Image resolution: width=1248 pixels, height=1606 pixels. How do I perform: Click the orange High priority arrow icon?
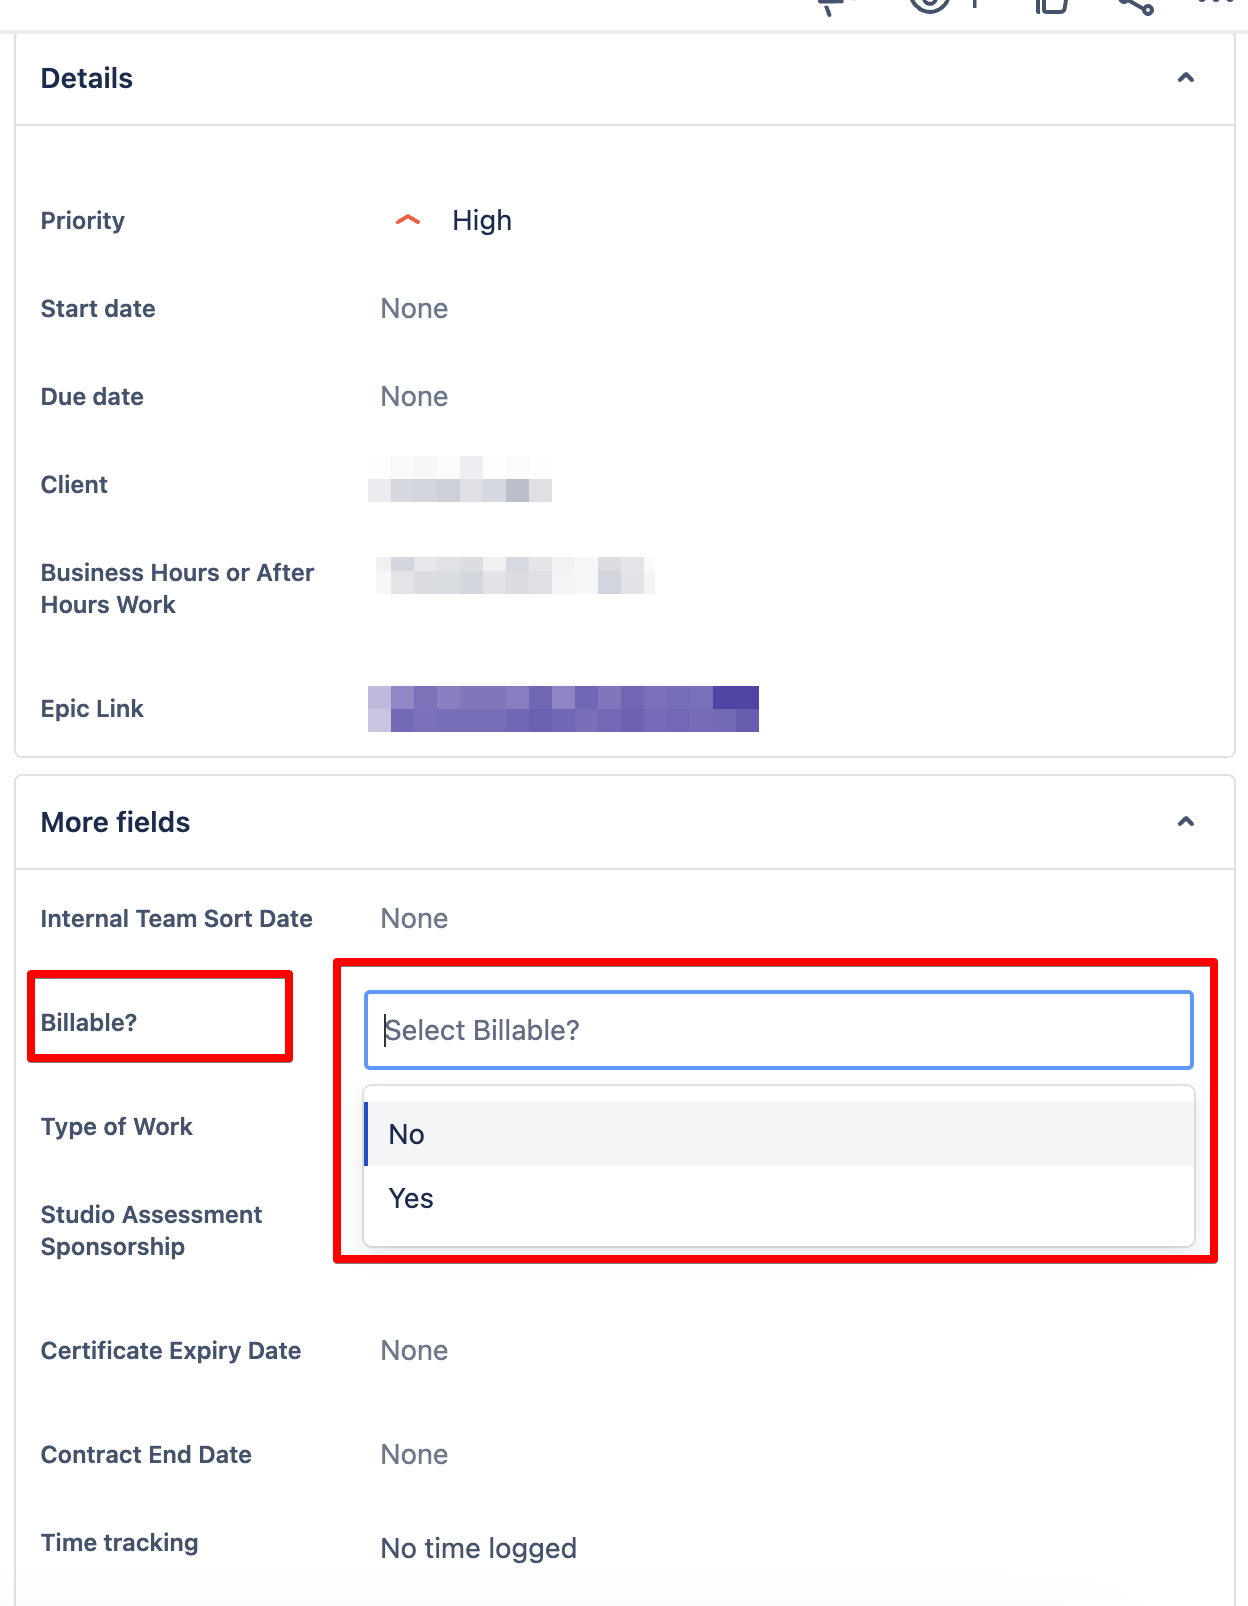coord(407,220)
